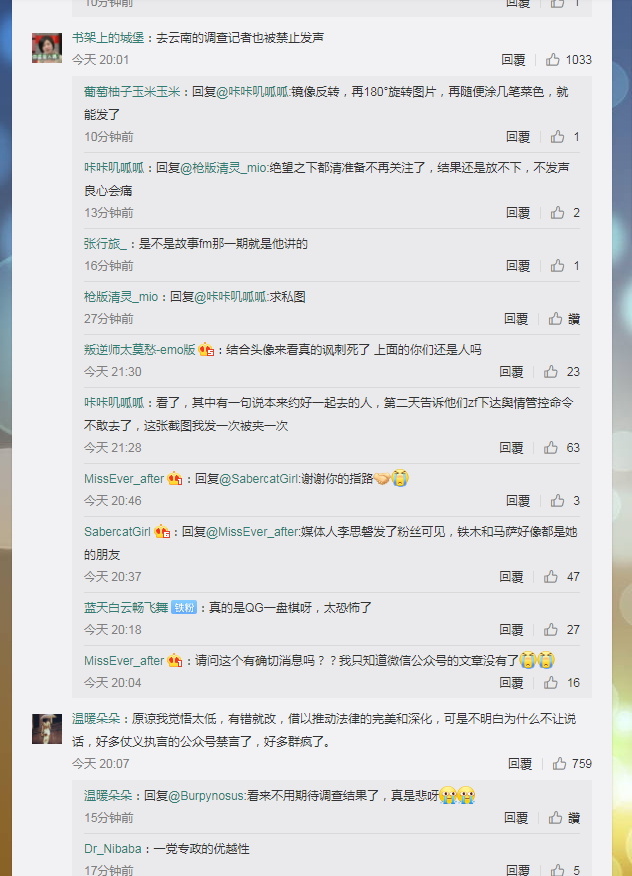Screen dimensions: 632x876
Task: Open 书架上的城堡's profile avatar
Action: pos(47,48)
